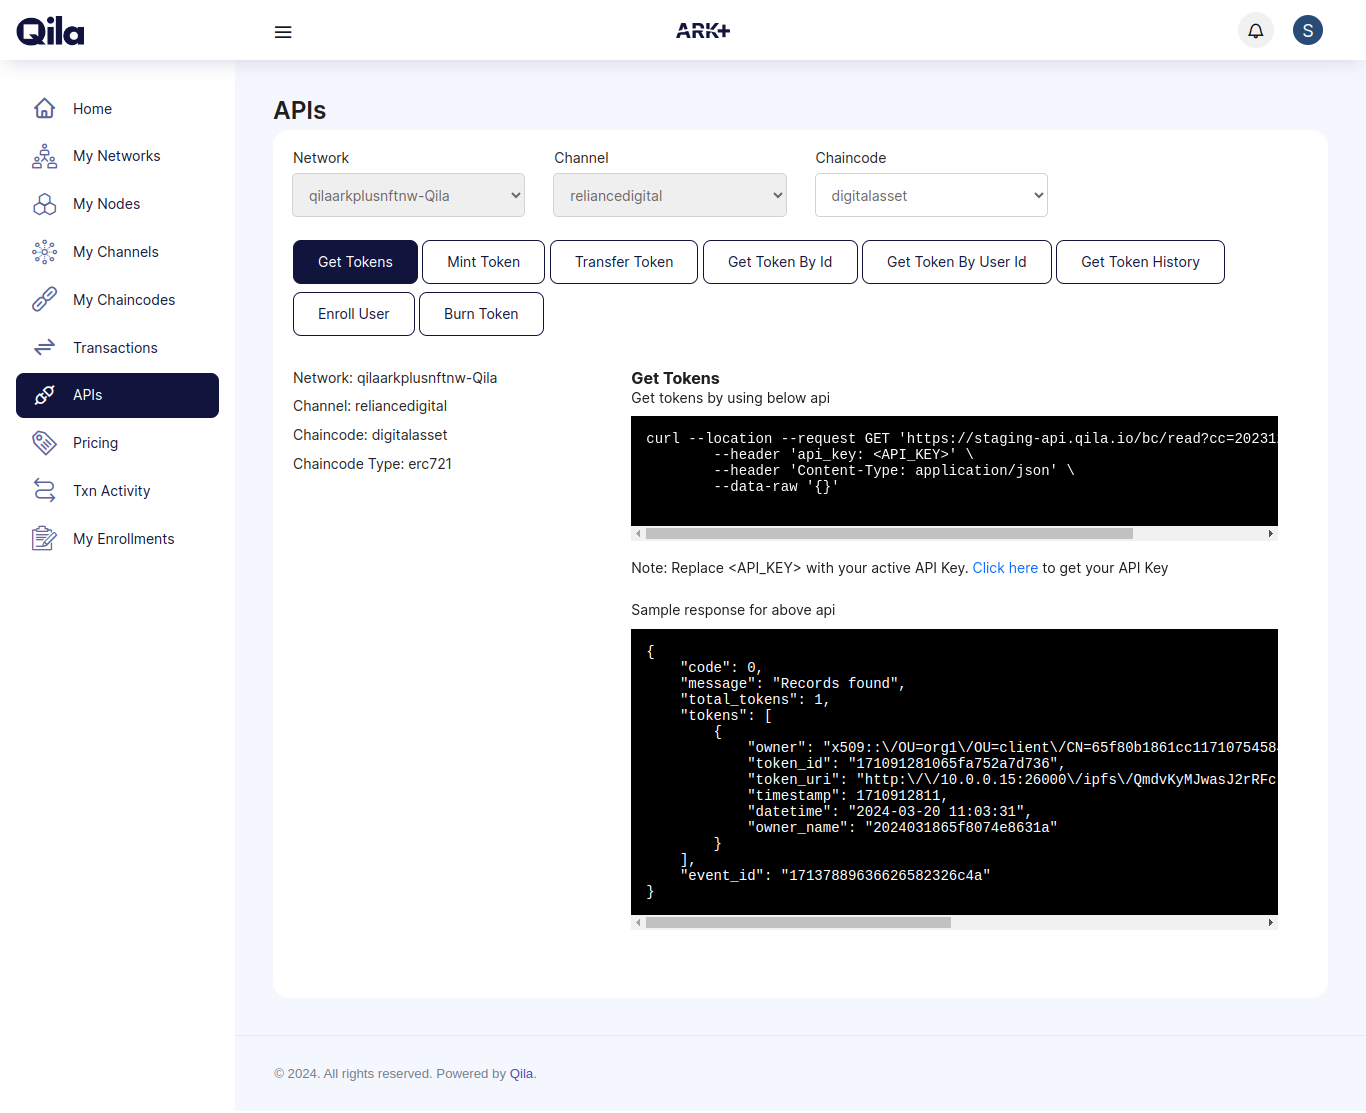Click curl code block right scroll arrow
The height and width of the screenshot is (1113, 1366).
(x=1271, y=533)
